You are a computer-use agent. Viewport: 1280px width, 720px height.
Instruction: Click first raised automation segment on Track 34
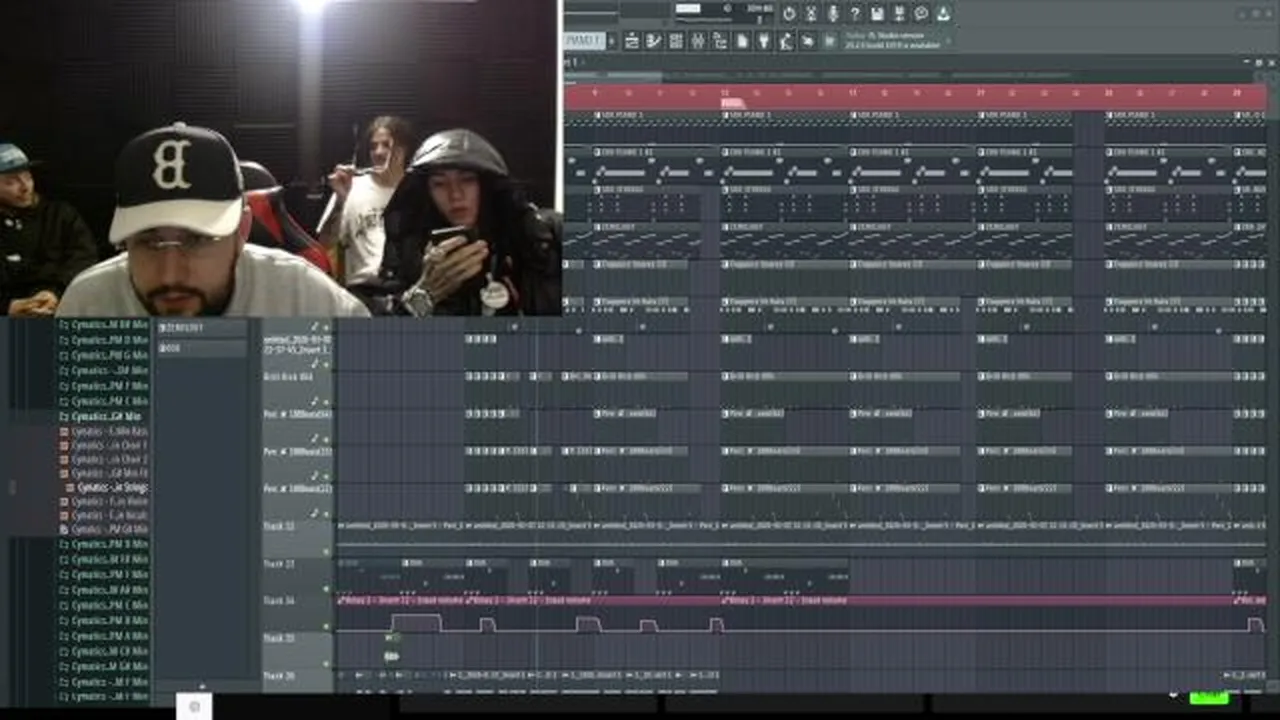(415, 623)
